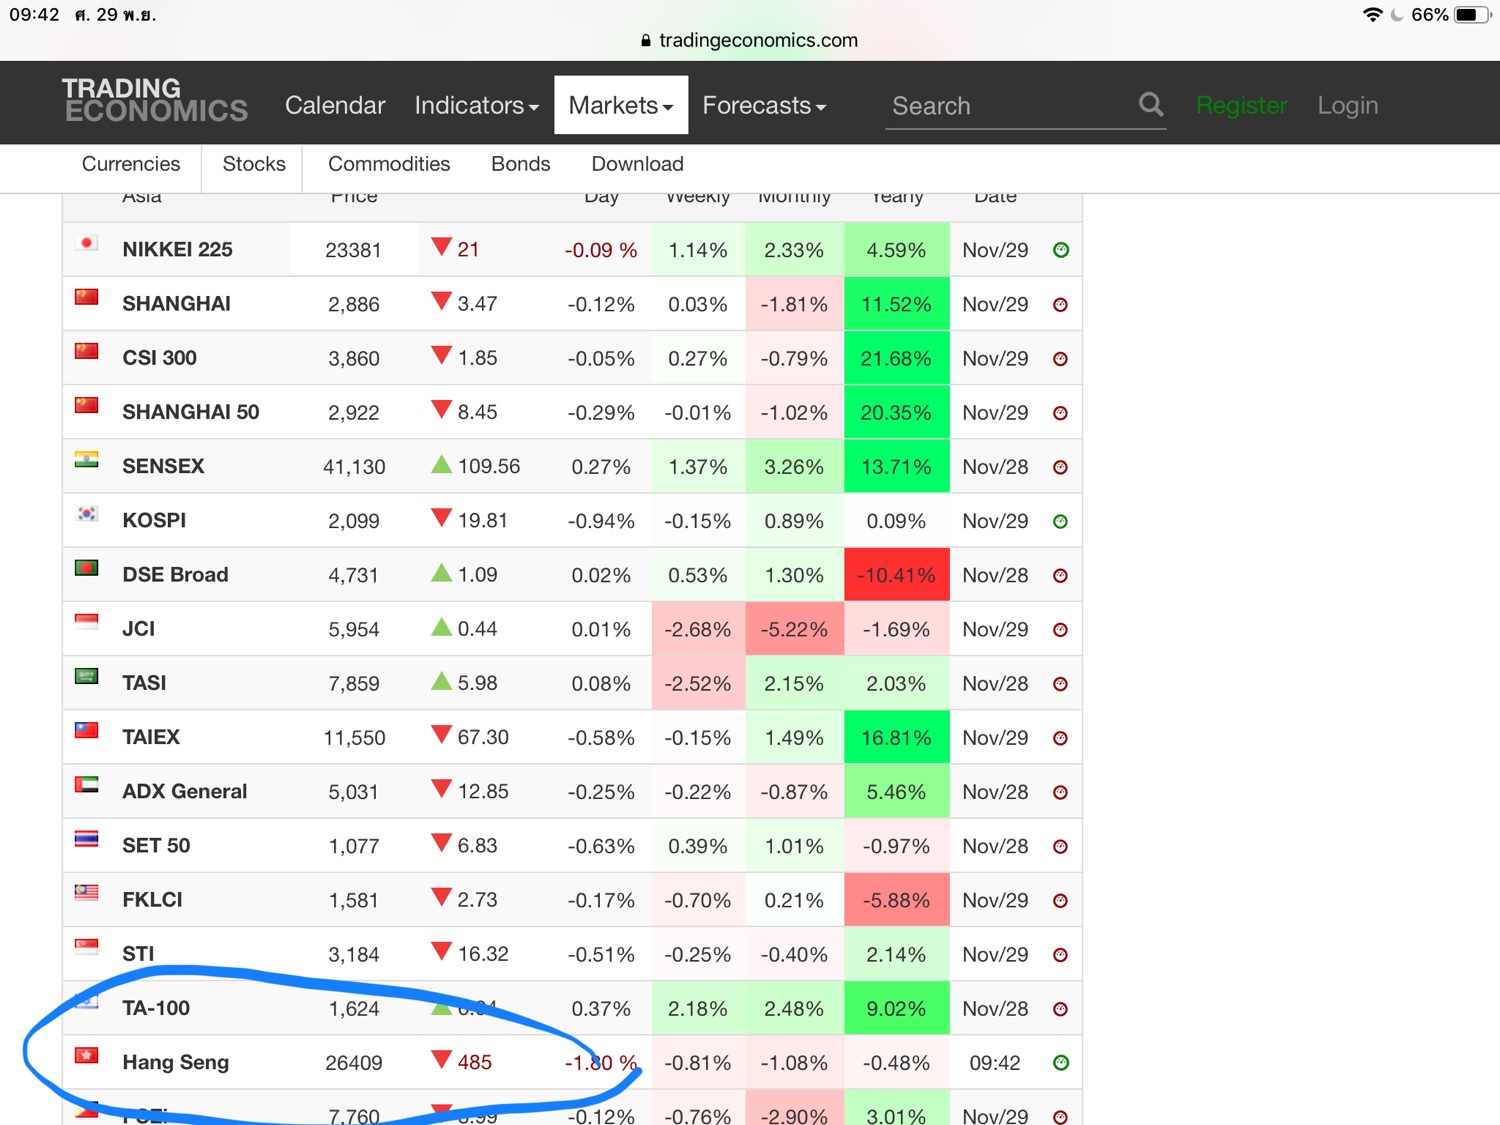This screenshot has width=1500, height=1125.
Task: Click the red clock icon in JCI row
Action: [1061, 629]
